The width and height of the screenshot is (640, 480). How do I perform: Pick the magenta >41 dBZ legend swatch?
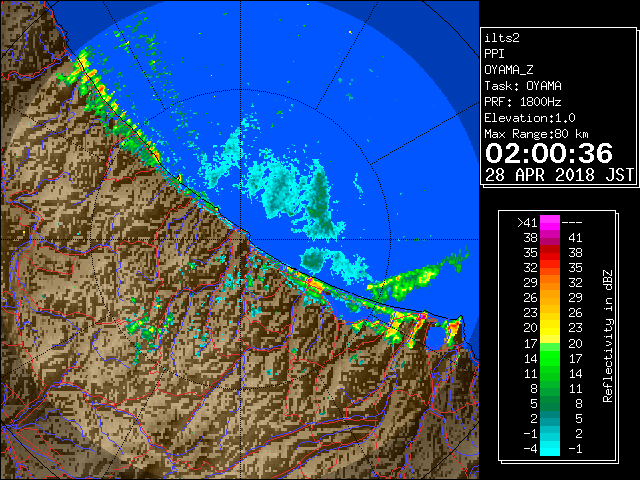click(550, 223)
